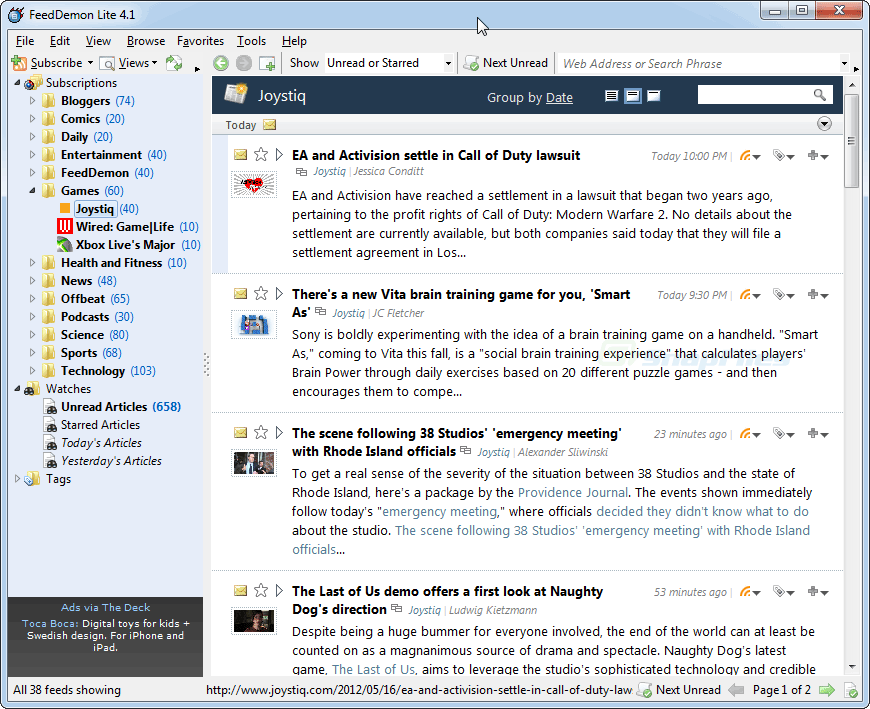Click the grey forward navigation arrow
Screen dimensions: 870x709
(244, 63)
